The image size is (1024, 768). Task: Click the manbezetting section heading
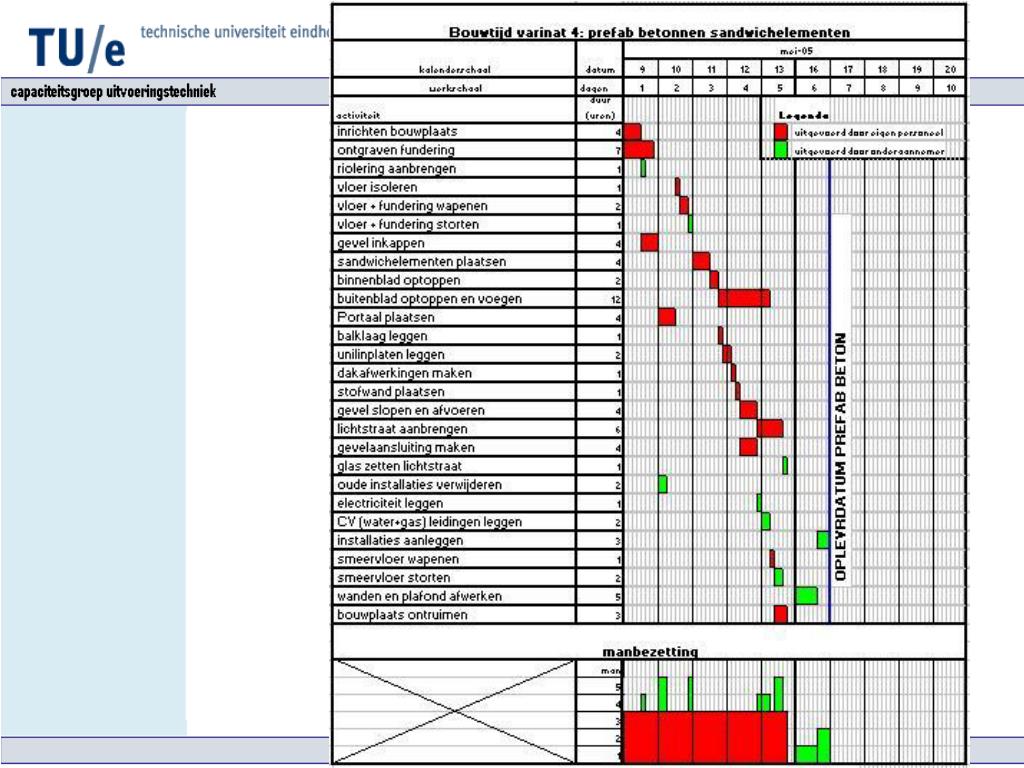click(650, 652)
